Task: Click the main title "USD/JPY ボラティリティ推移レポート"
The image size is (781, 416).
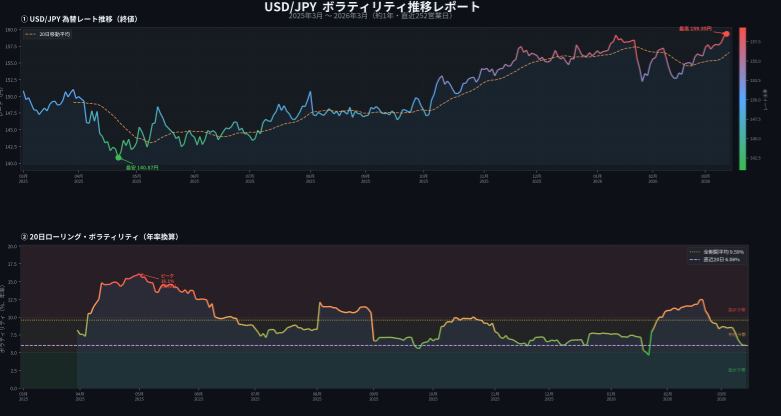Action: (372, 6)
